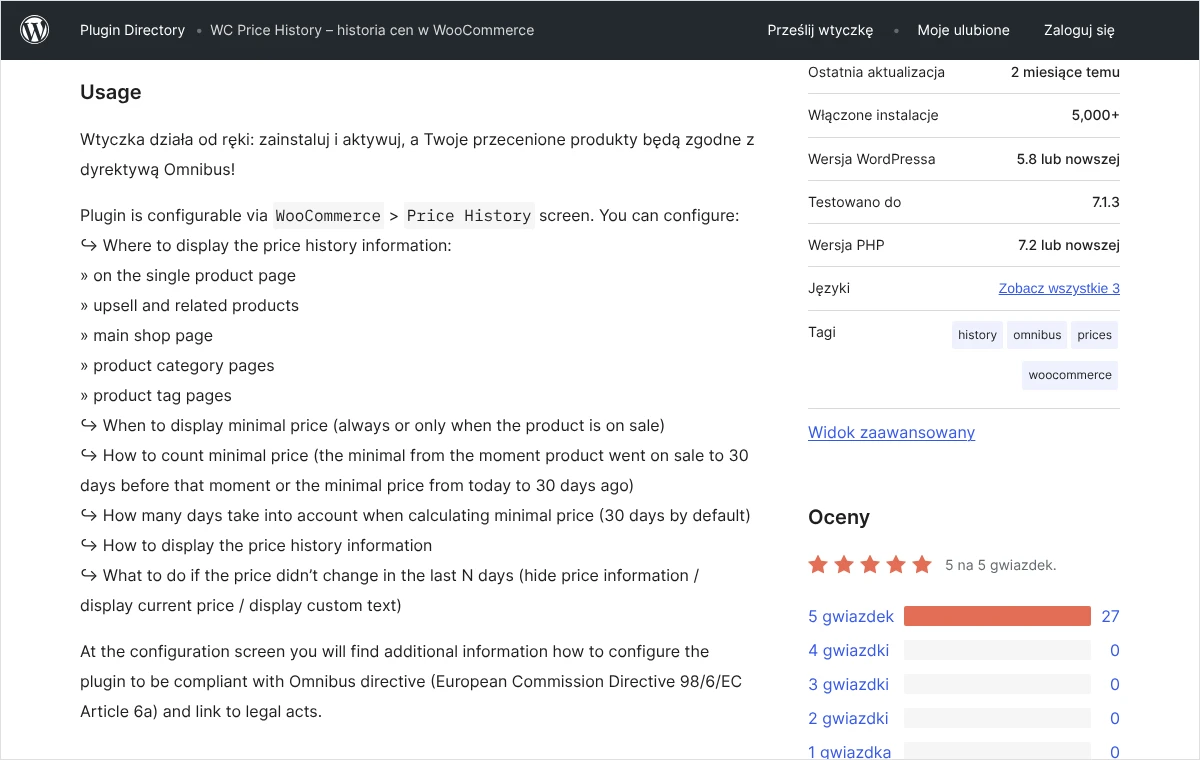This screenshot has height=760, width=1200.
Task: Click the red five-star rating bar
Action: pyautogui.click(x=997, y=616)
